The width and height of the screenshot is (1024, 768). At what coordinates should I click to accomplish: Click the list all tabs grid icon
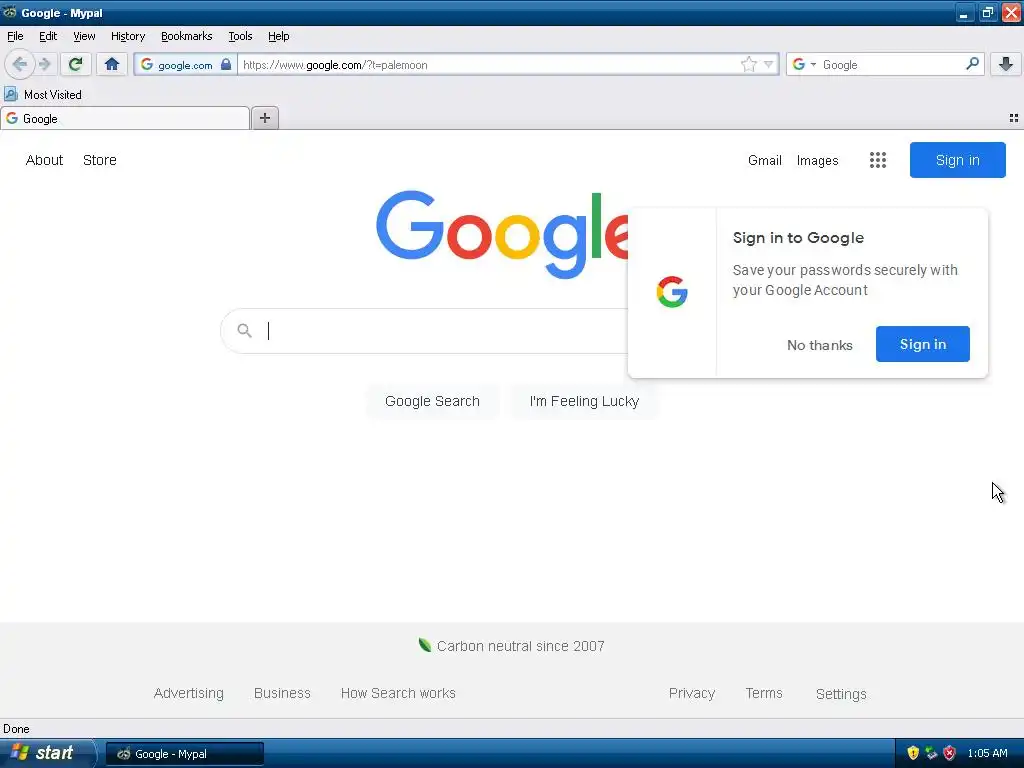click(1014, 118)
